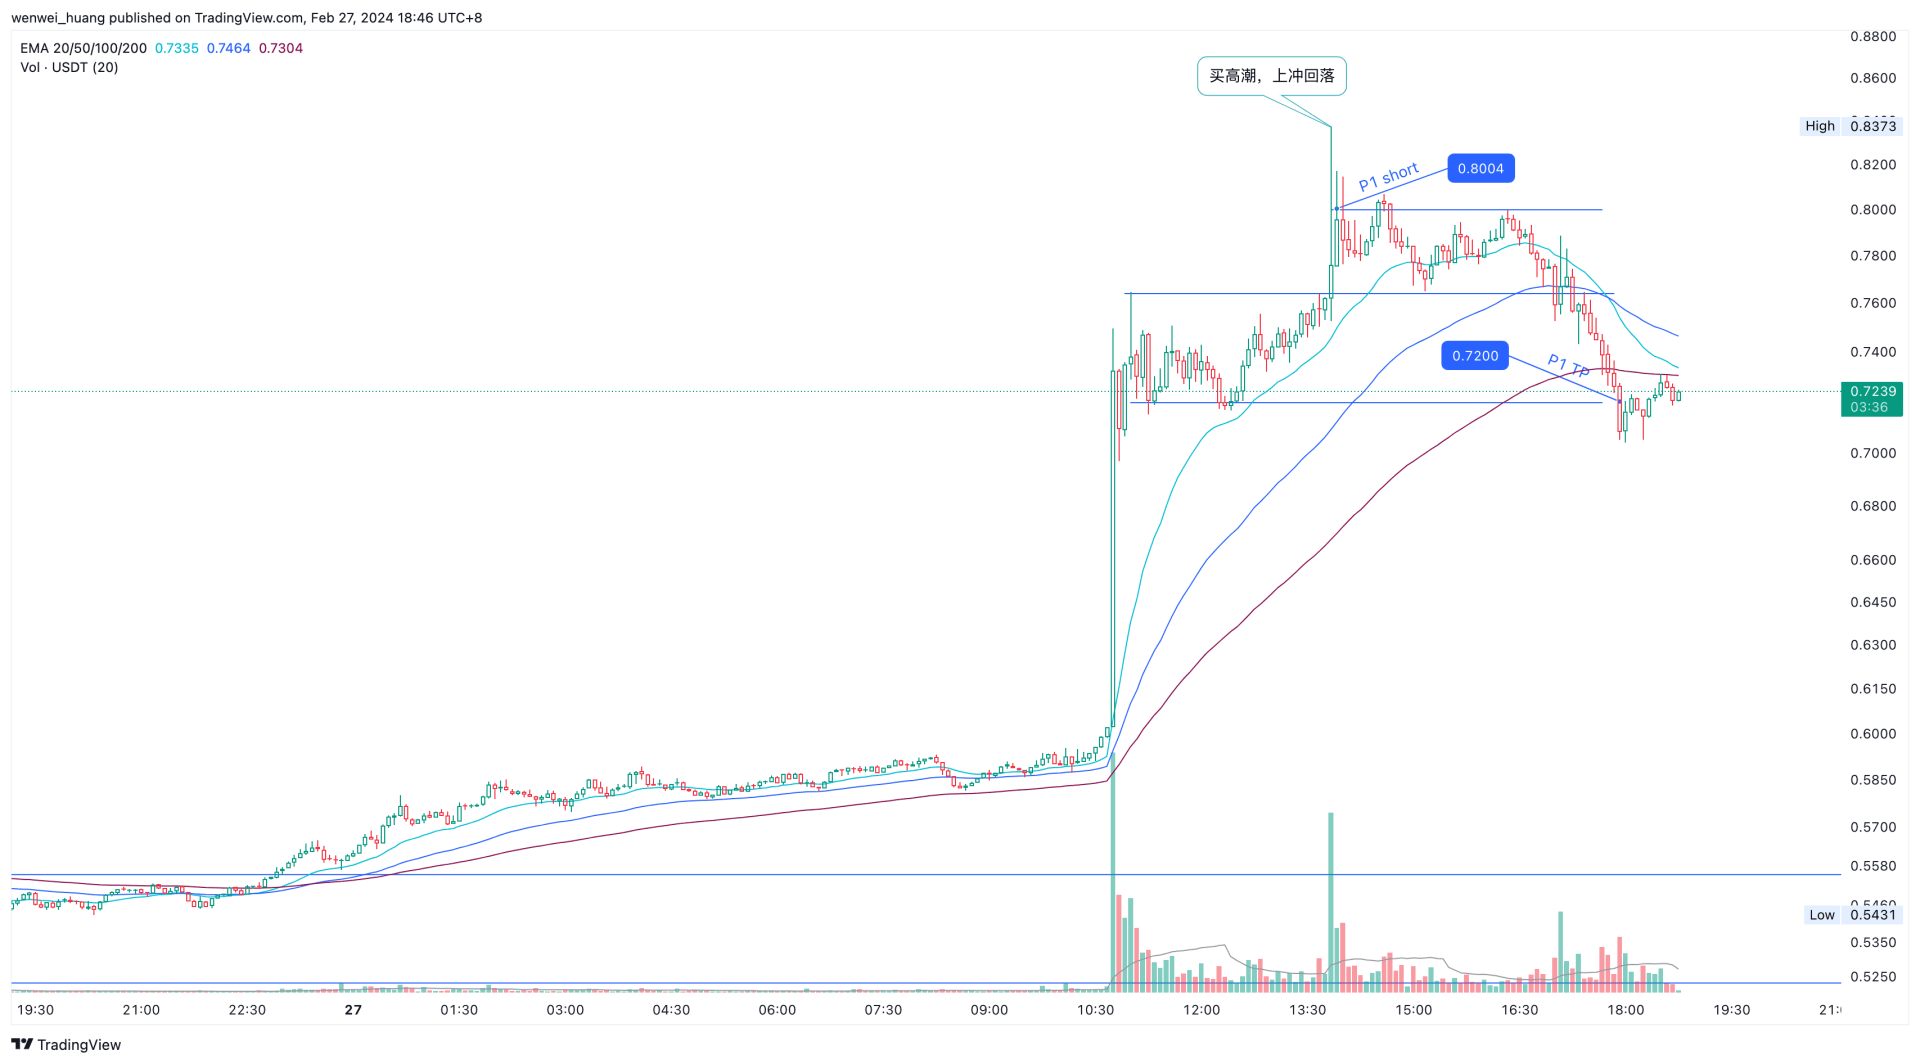Click the 21:00 time axis label

point(141,1010)
